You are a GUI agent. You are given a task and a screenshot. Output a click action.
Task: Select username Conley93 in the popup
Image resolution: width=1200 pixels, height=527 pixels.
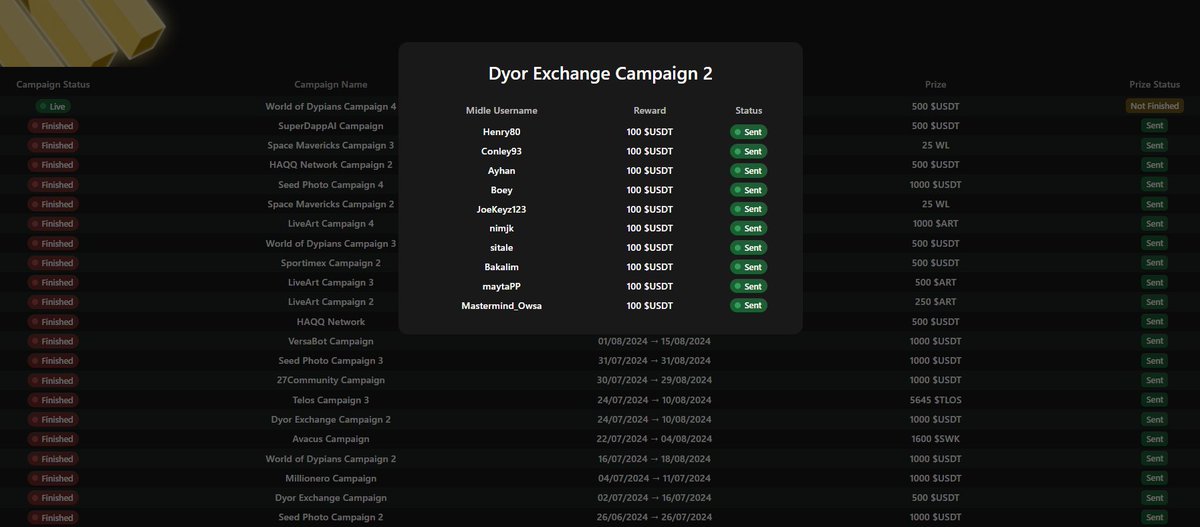pos(502,151)
